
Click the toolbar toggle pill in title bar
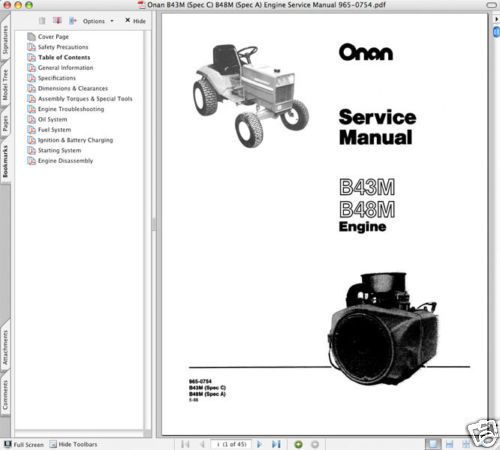[492, 5]
